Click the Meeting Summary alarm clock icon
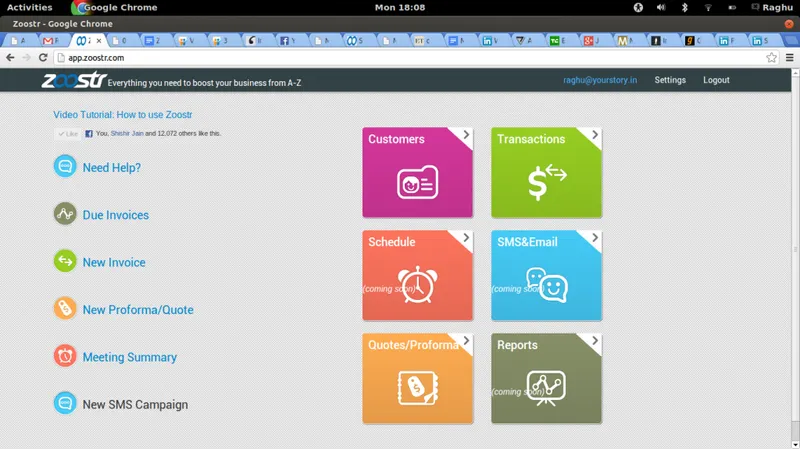The width and height of the screenshot is (800, 449). (x=65, y=356)
